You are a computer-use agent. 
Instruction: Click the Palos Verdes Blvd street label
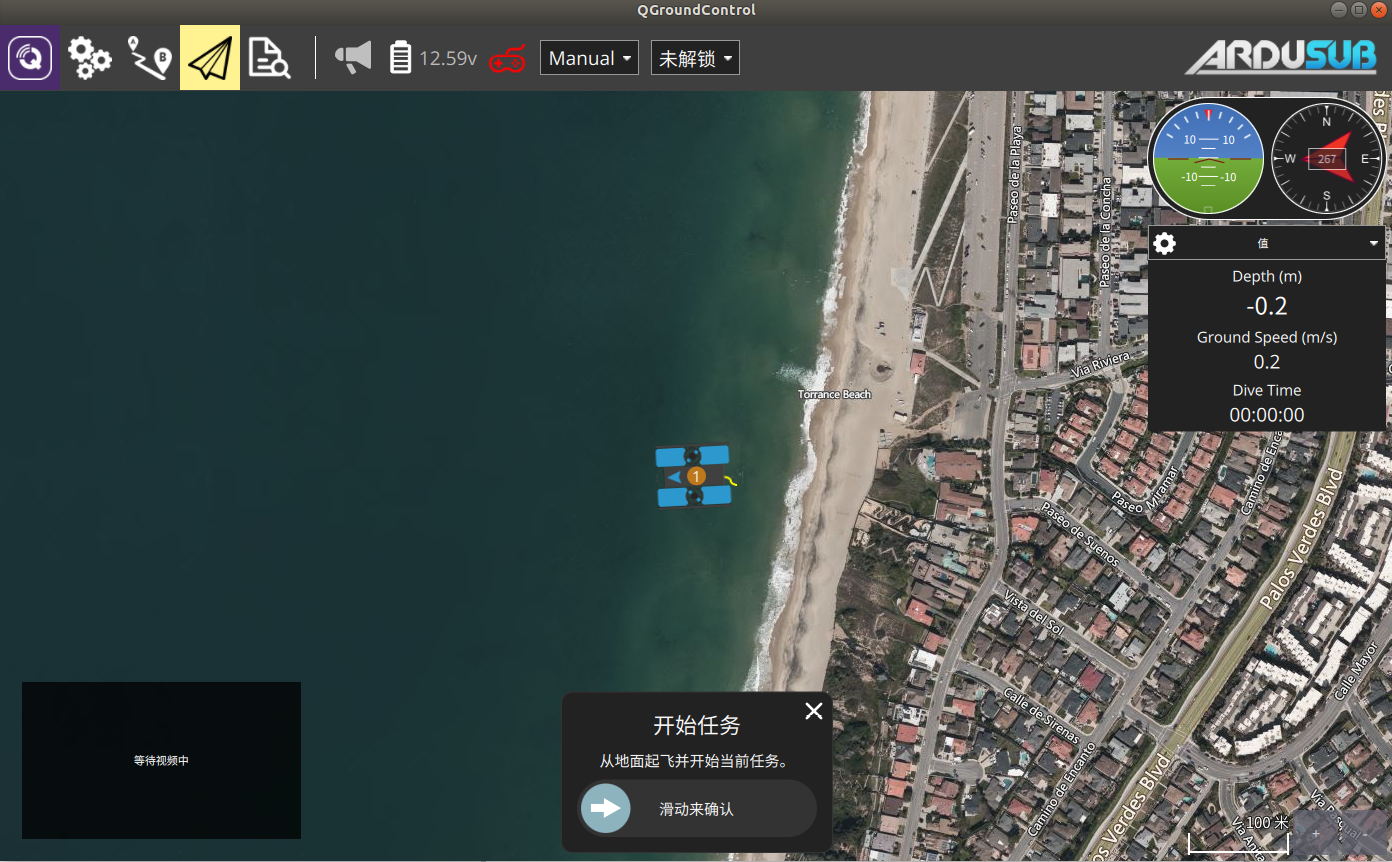1301,540
